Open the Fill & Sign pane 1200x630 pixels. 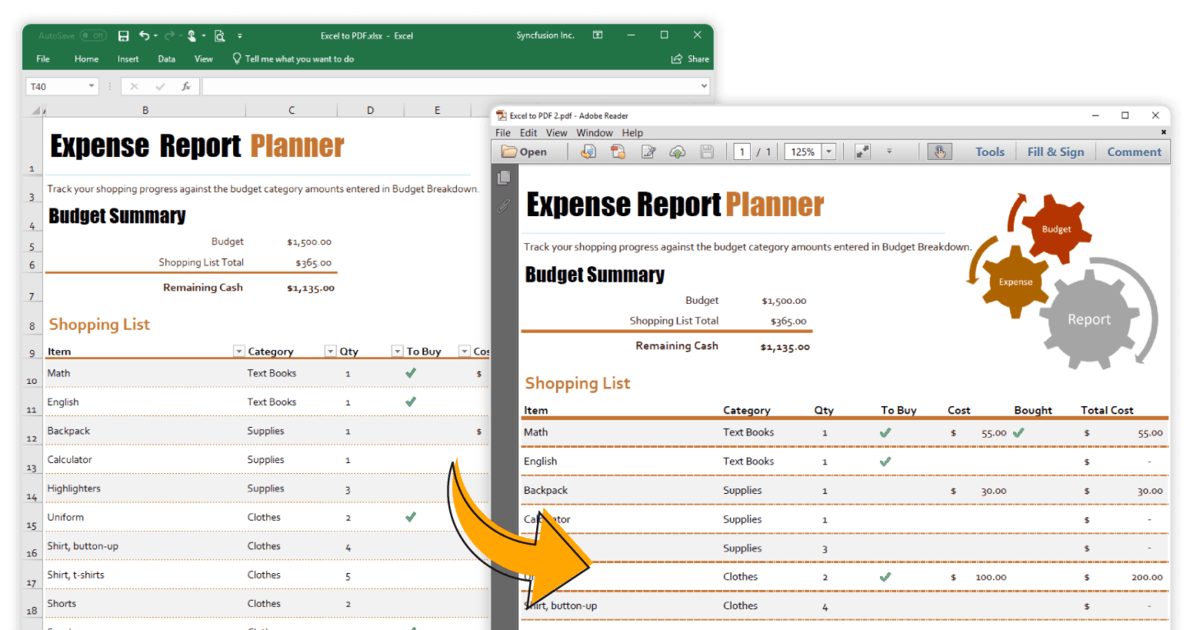(x=1055, y=152)
